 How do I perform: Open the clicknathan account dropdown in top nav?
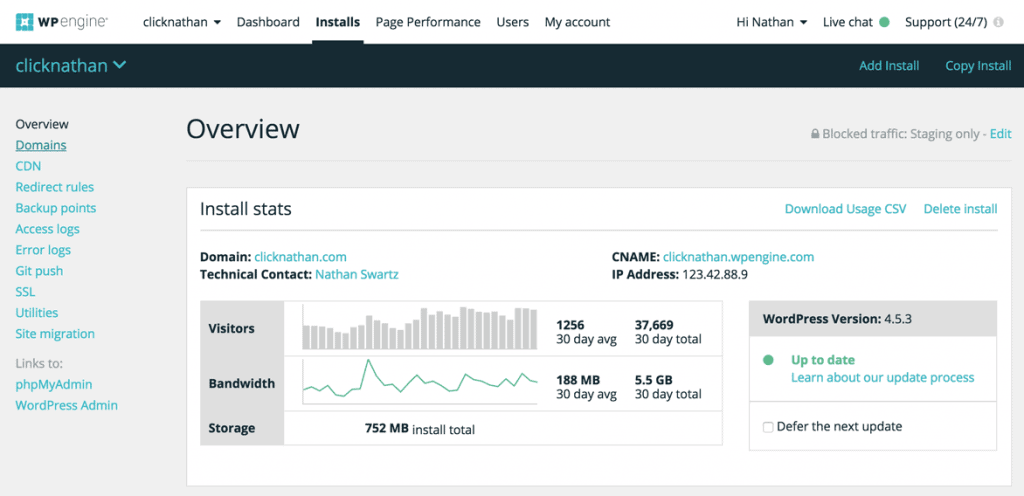182,22
